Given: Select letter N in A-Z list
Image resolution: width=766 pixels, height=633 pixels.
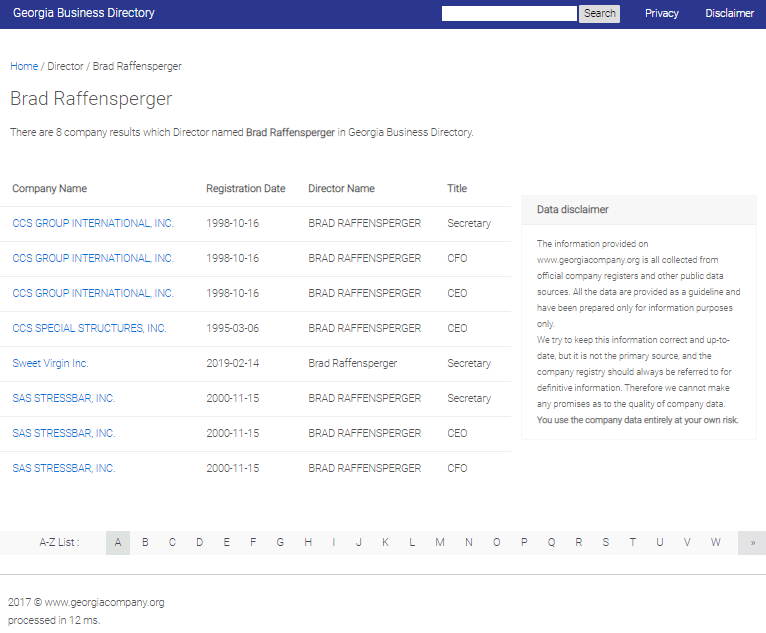Looking at the screenshot, I should (x=469, y=543).
